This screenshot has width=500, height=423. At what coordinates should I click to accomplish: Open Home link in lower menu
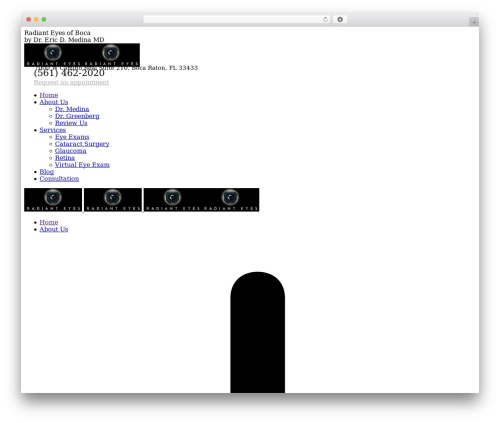[x=49, y=222]
